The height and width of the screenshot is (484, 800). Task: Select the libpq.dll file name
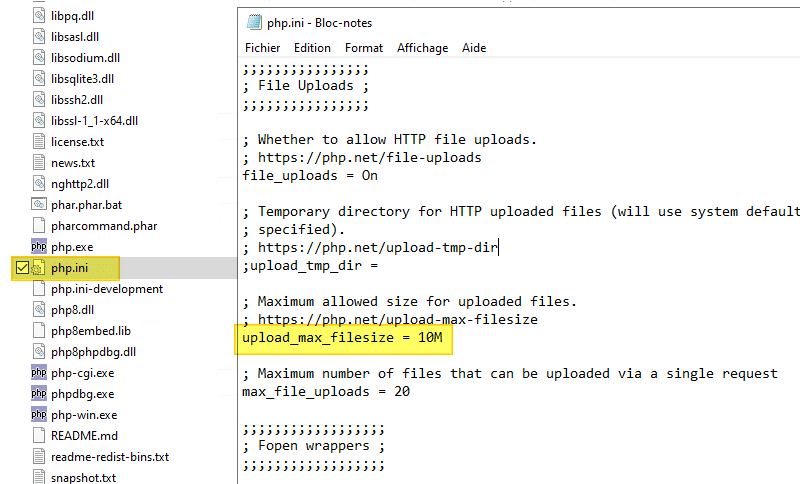tap(72, 16)
